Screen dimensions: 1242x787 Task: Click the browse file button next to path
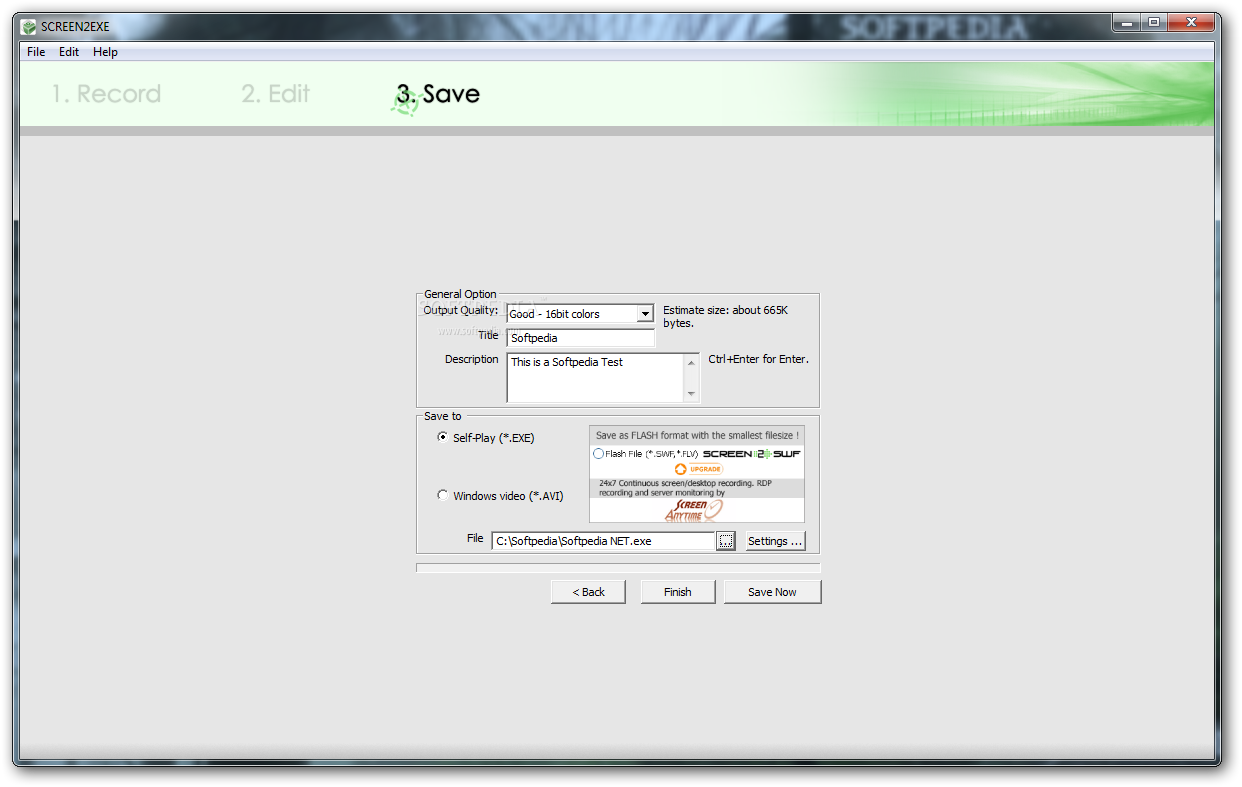point(726,541)
